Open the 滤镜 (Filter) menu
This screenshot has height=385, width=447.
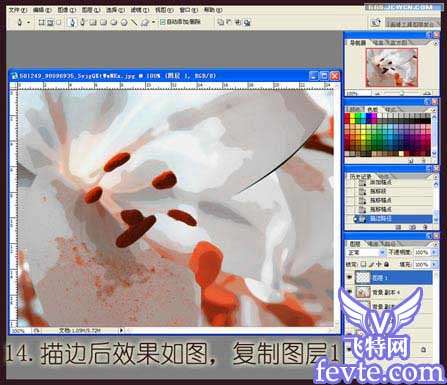pyautogui.click(x=140, y=10)
